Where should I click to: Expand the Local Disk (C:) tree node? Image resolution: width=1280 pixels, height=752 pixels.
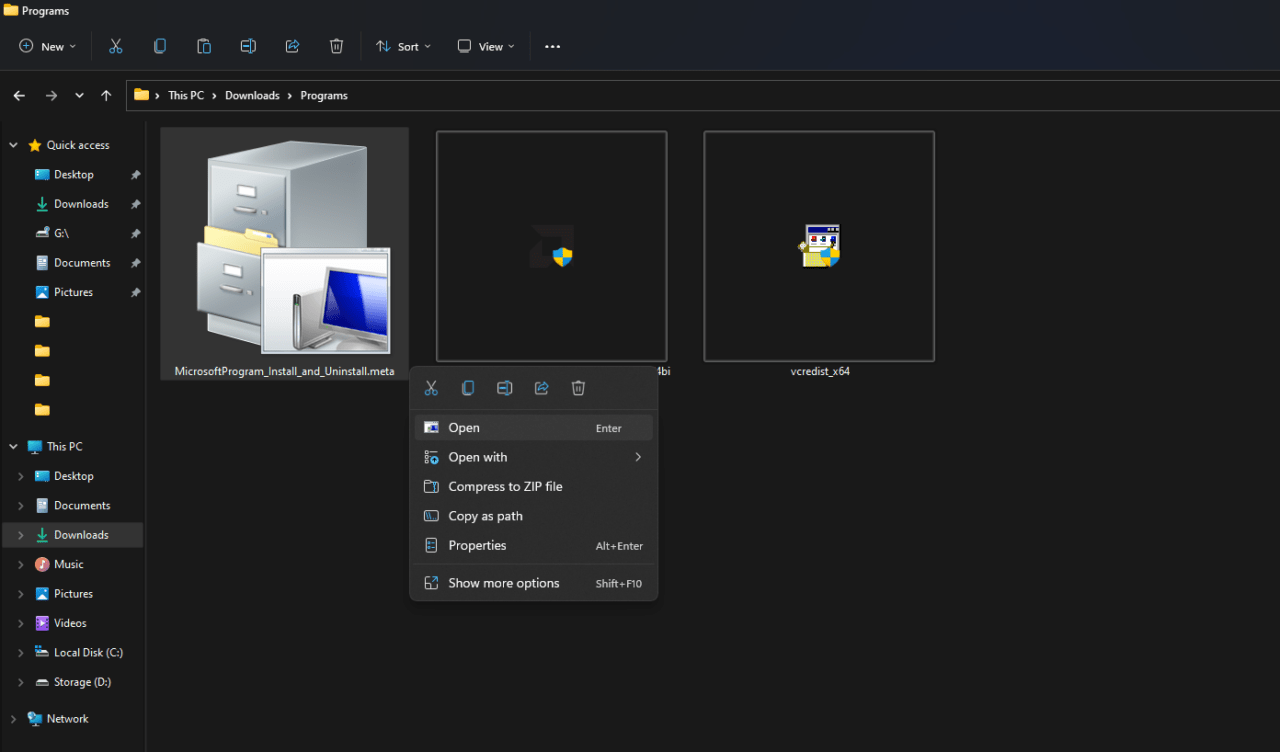[x=20, y=653]
